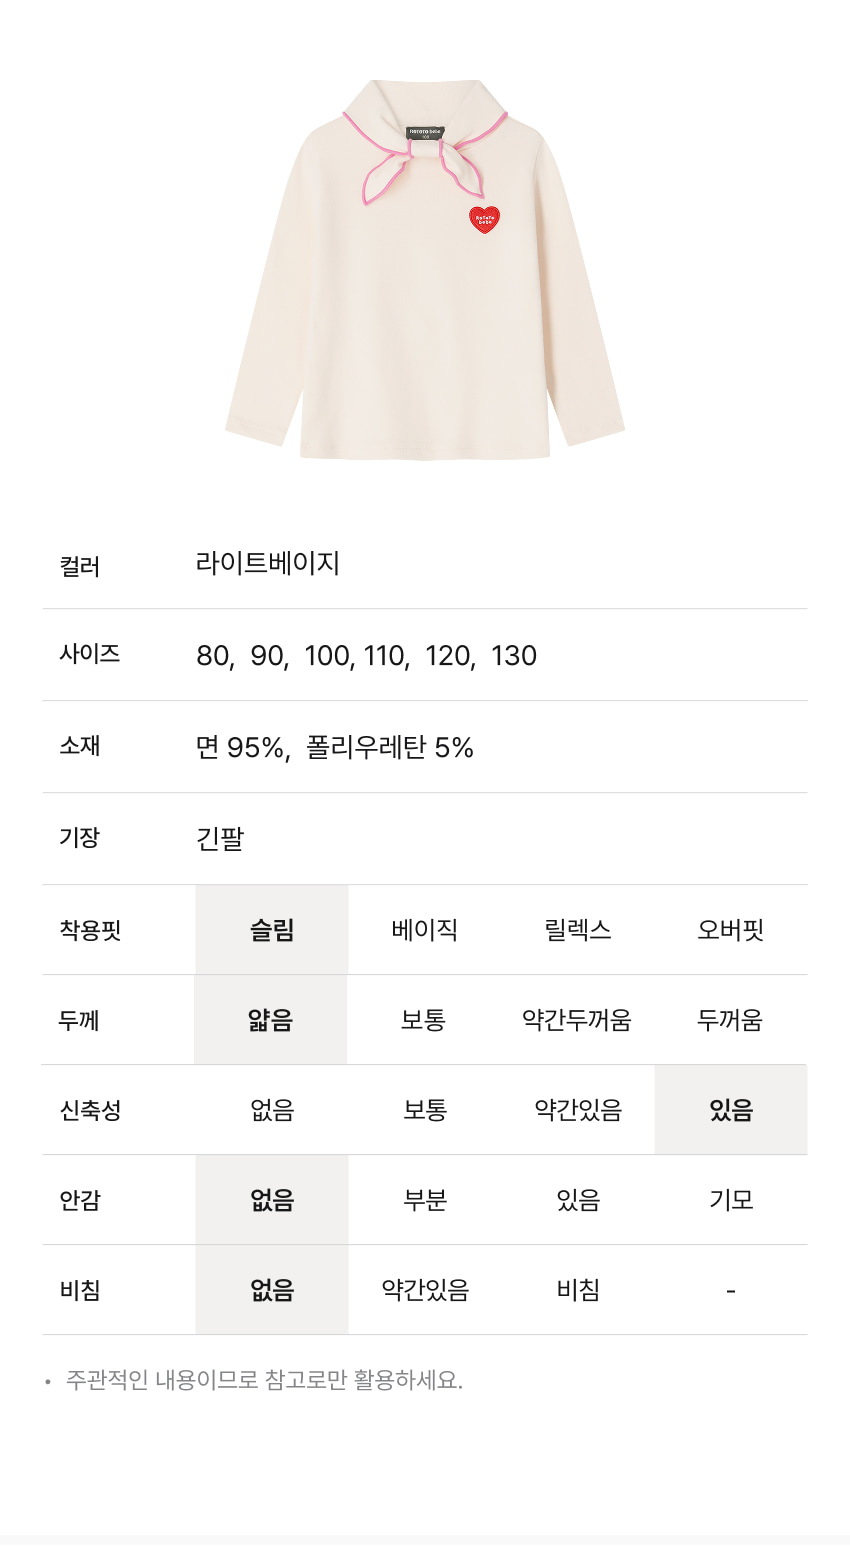Image resolution: width=850 pixels, height=1546 pixels.
Task: Select 얇음 in the 두께 row
Action: 271,1020
